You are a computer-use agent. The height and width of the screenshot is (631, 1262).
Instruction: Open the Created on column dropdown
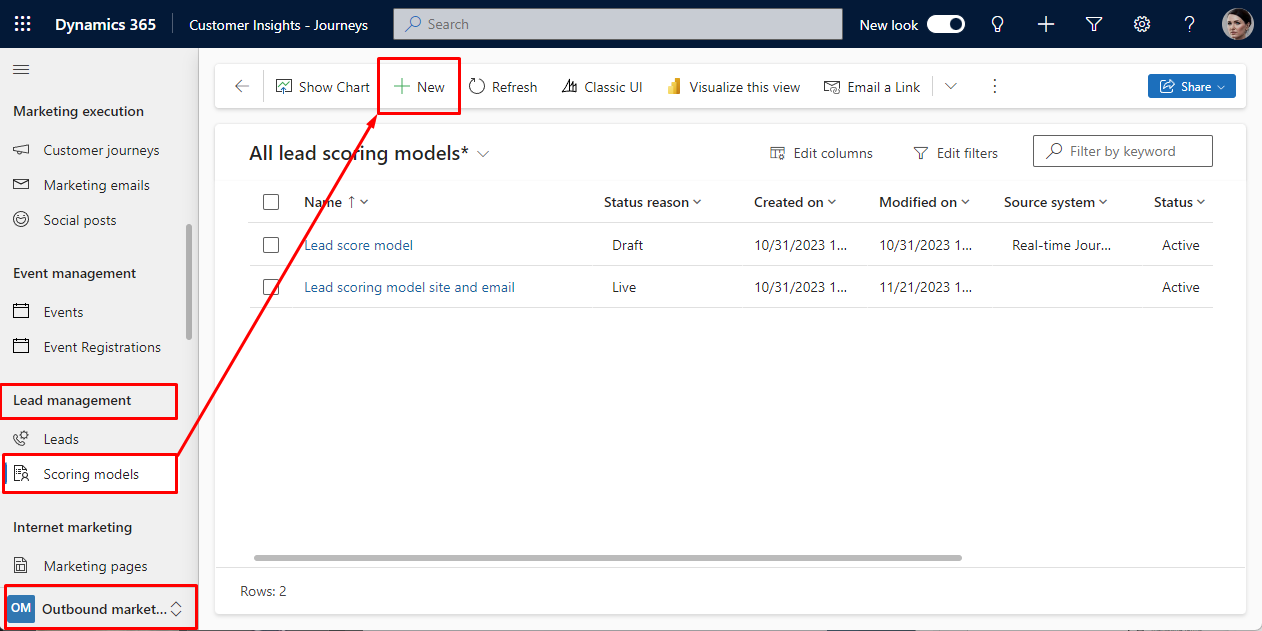click(795, 202)
